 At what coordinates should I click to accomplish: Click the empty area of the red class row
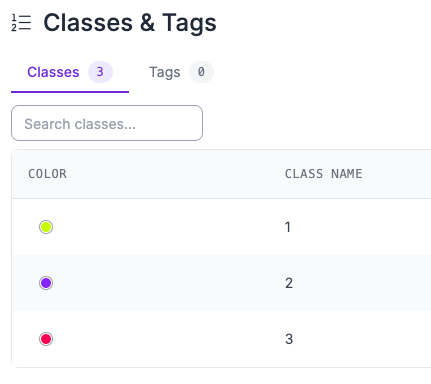point(167,339)
